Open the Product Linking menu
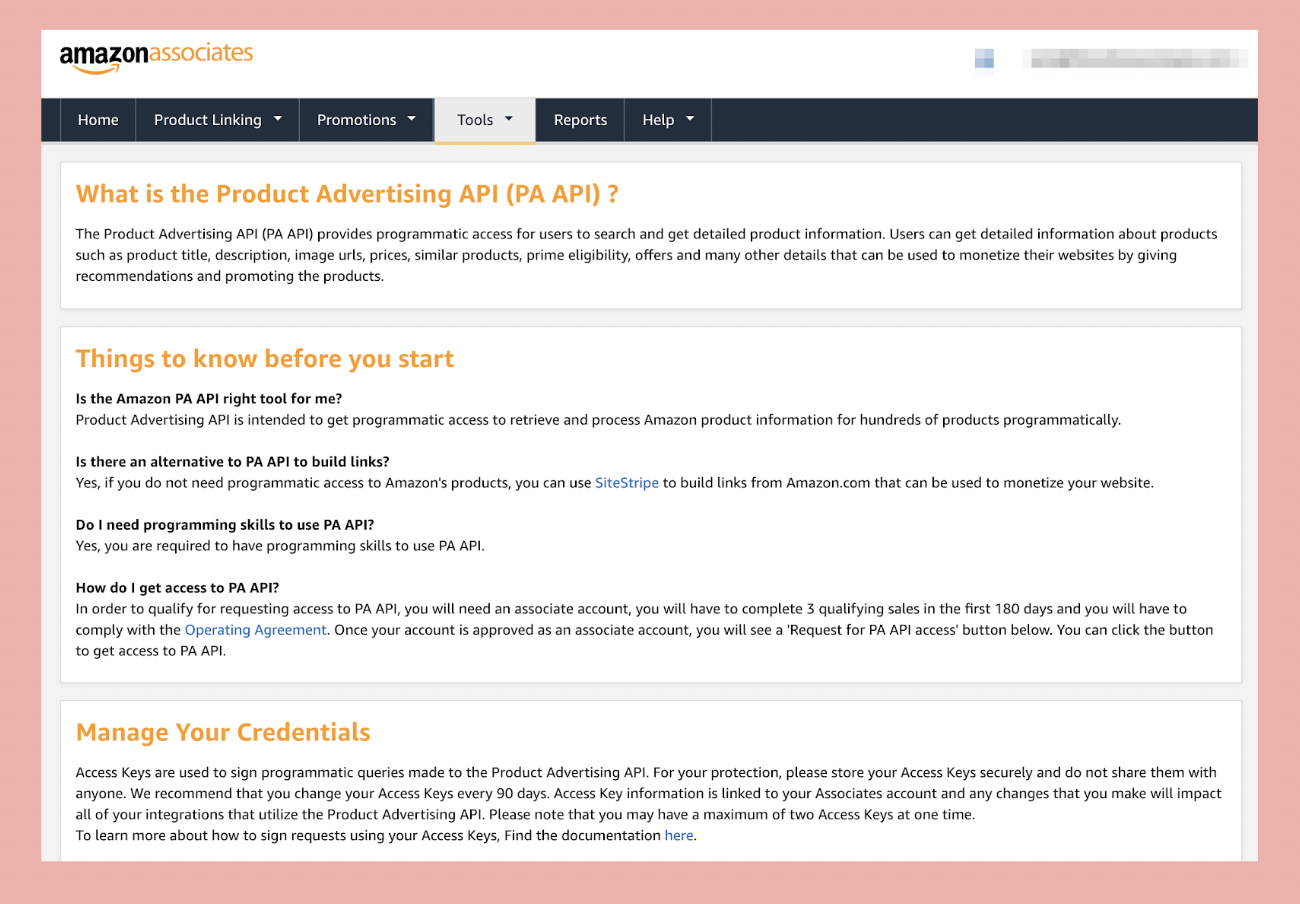The height and width of the screenshot is (904, 1300). pyautogui.click(x=206, y=119)
